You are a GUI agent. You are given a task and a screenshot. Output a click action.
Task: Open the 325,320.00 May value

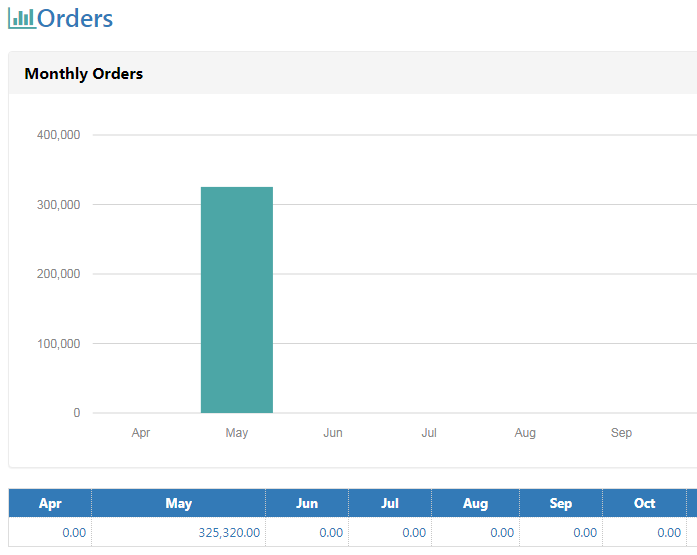(x=229, y=533)
